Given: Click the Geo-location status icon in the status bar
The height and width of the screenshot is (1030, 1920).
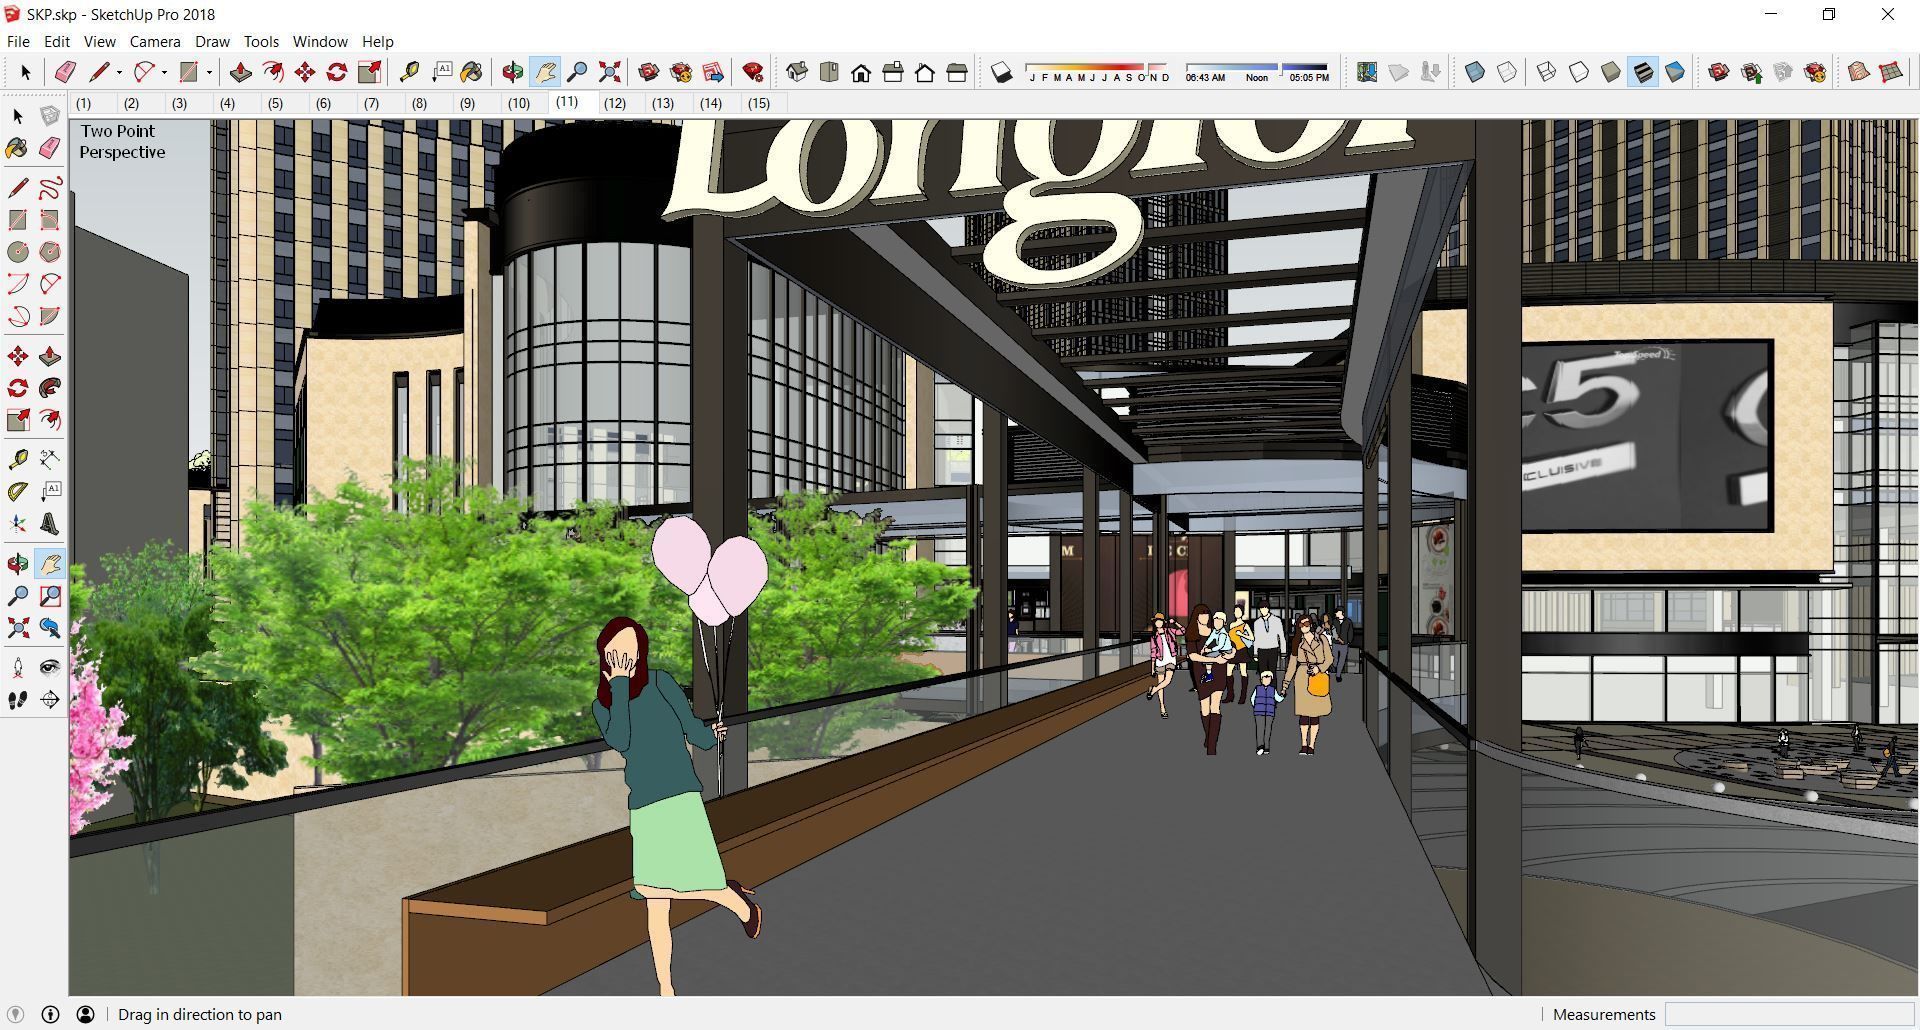Looking at the screenshot, I should coord(16,1014).
